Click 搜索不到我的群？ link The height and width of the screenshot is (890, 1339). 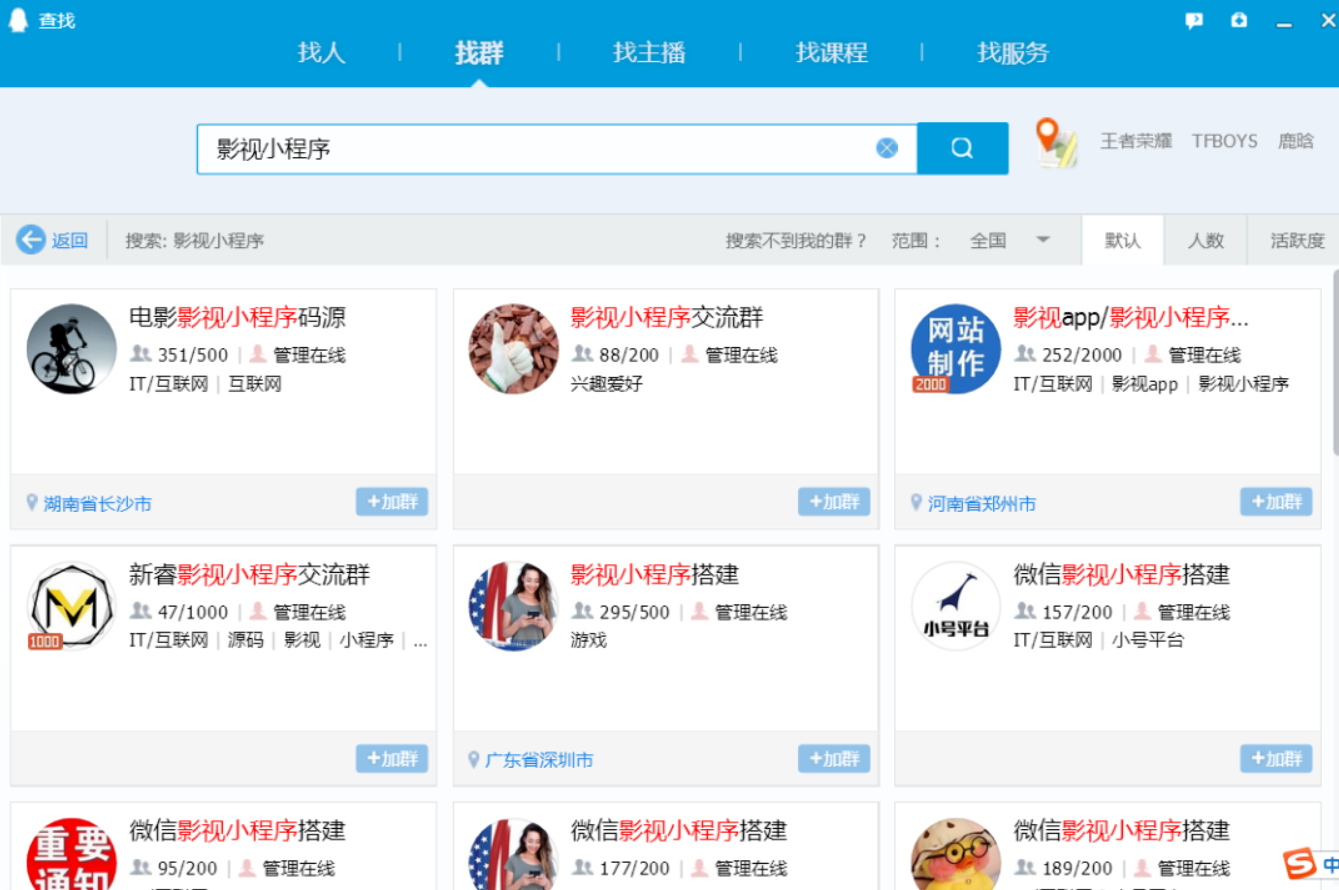(x=796, y=241)
